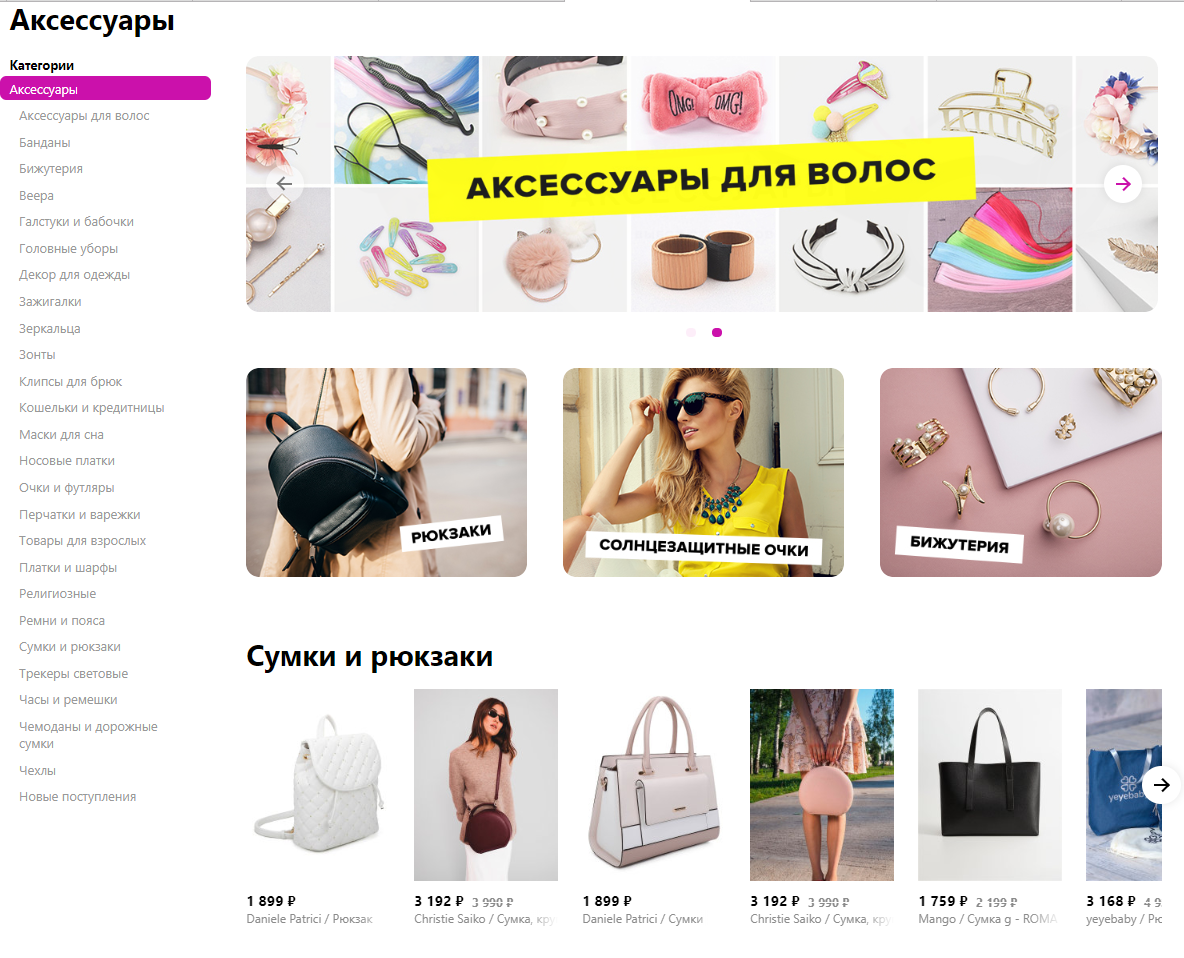
Task: Open the Аксессуары для волос banner
Action: point(701,183)
